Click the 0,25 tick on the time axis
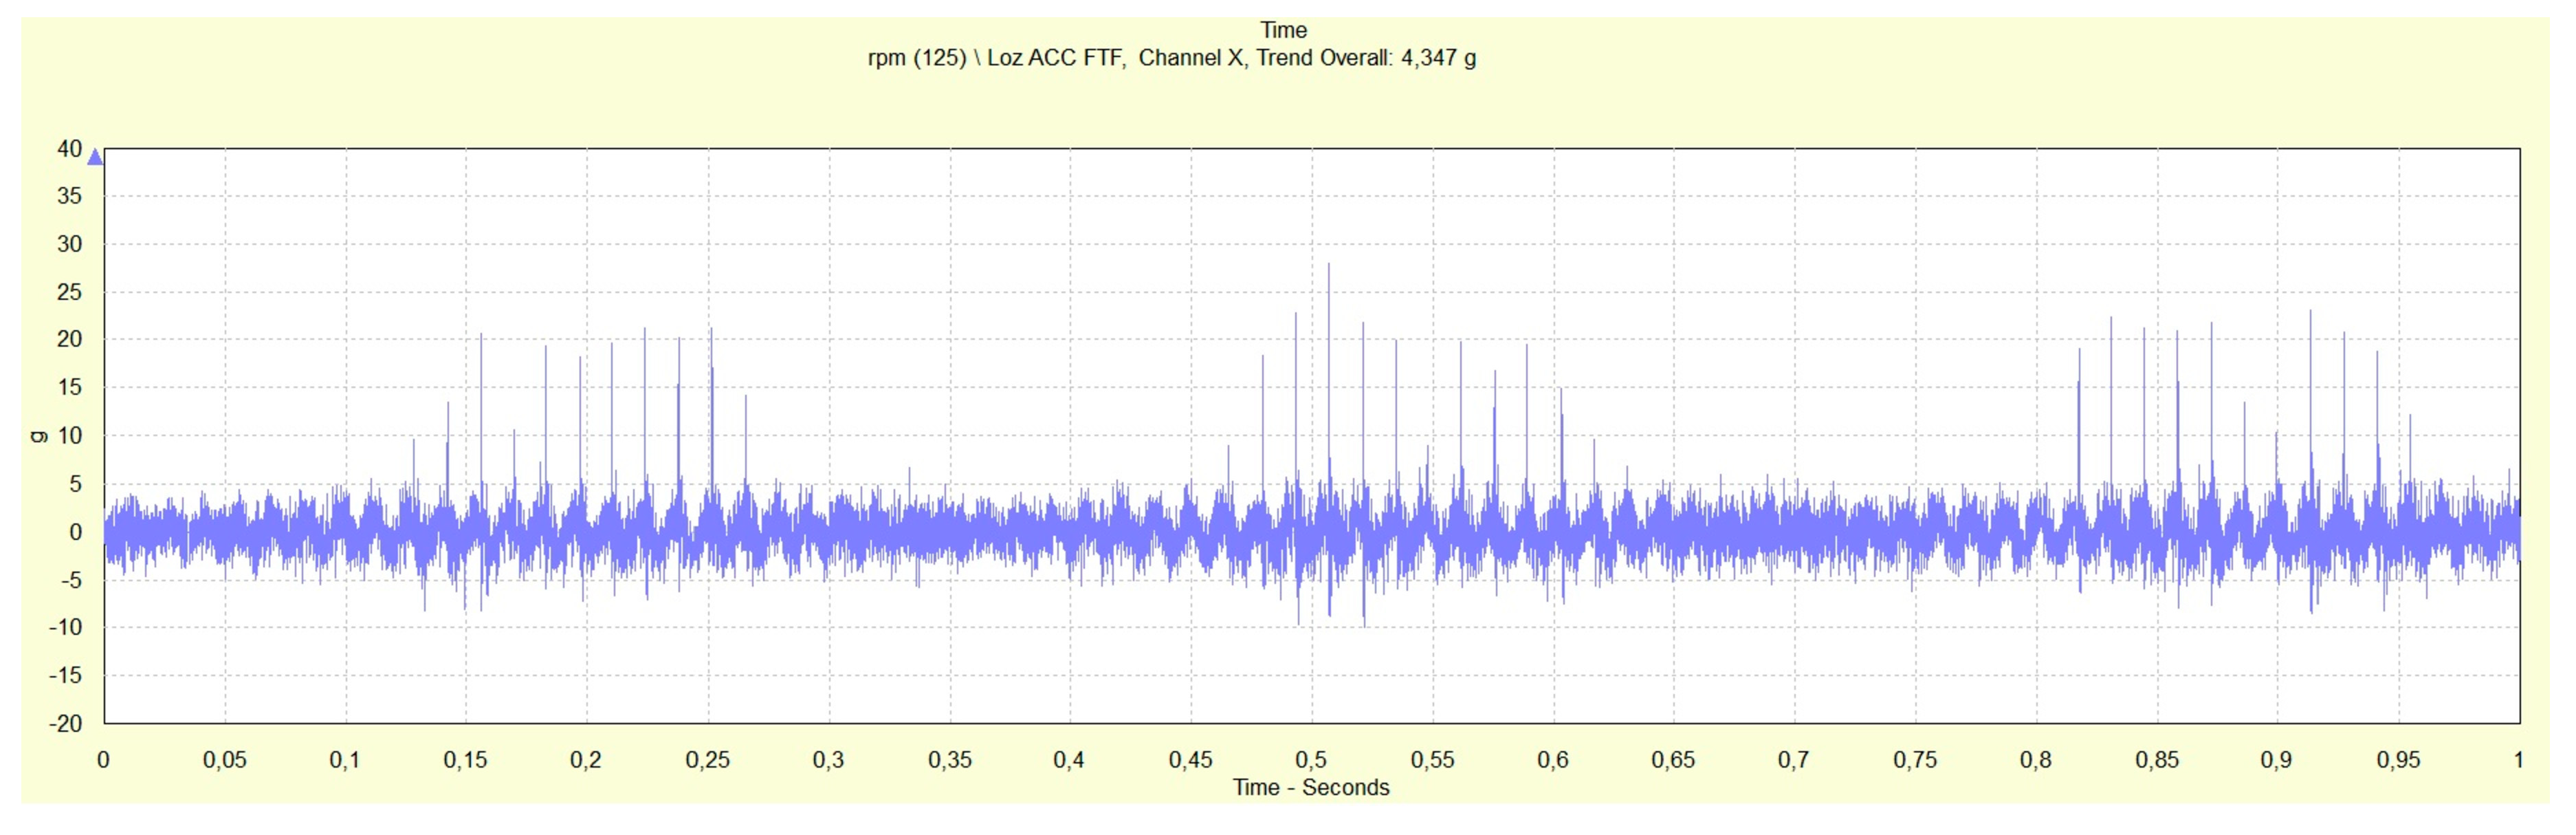 click(x=707, y=760)
